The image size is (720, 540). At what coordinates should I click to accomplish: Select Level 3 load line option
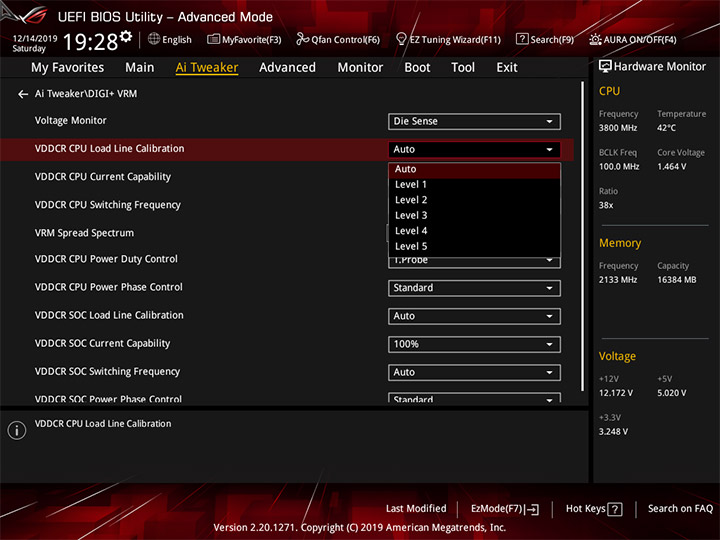click(x=474, y=215)
